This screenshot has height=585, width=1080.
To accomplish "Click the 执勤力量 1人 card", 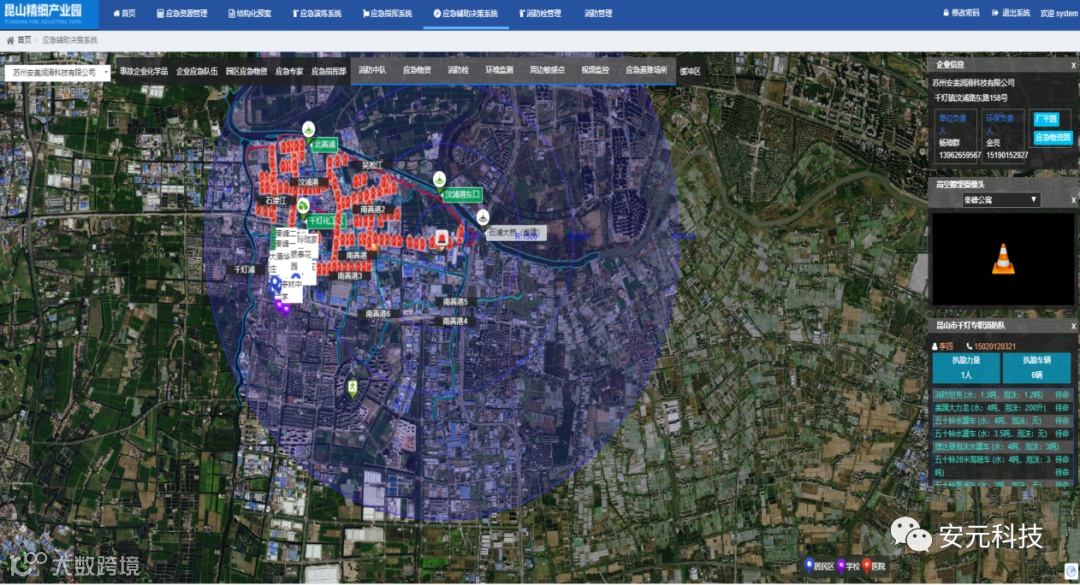I will (966, 368).
